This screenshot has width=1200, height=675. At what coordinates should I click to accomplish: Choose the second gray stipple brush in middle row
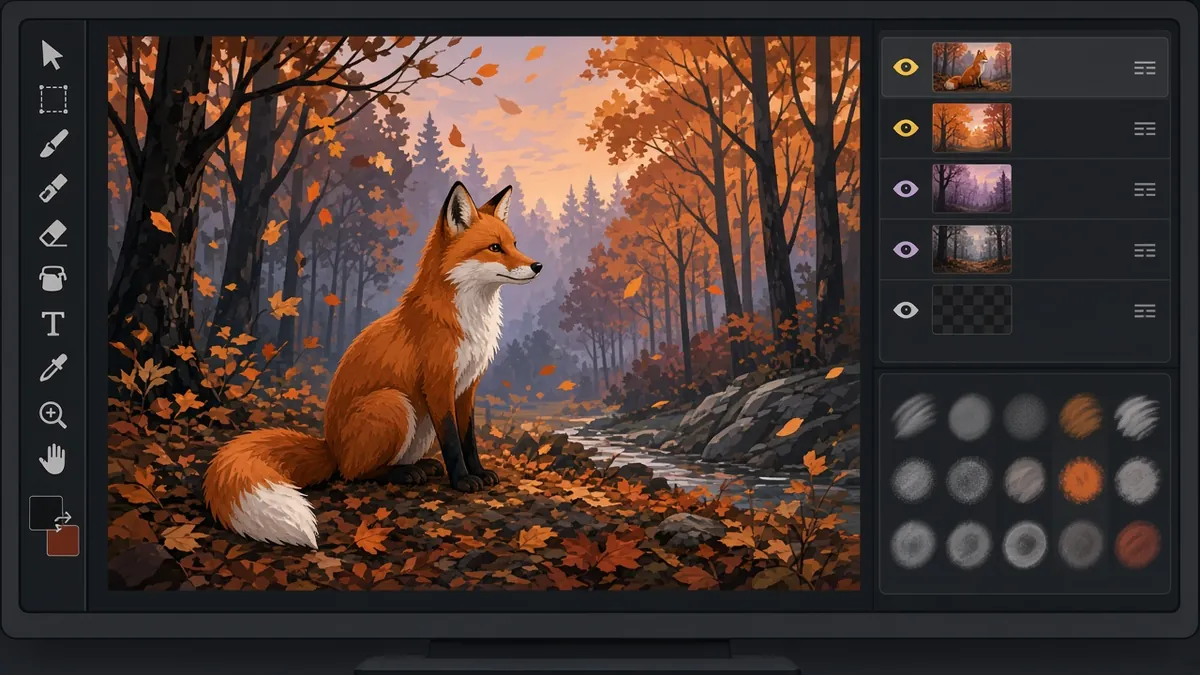click(969, 480)
